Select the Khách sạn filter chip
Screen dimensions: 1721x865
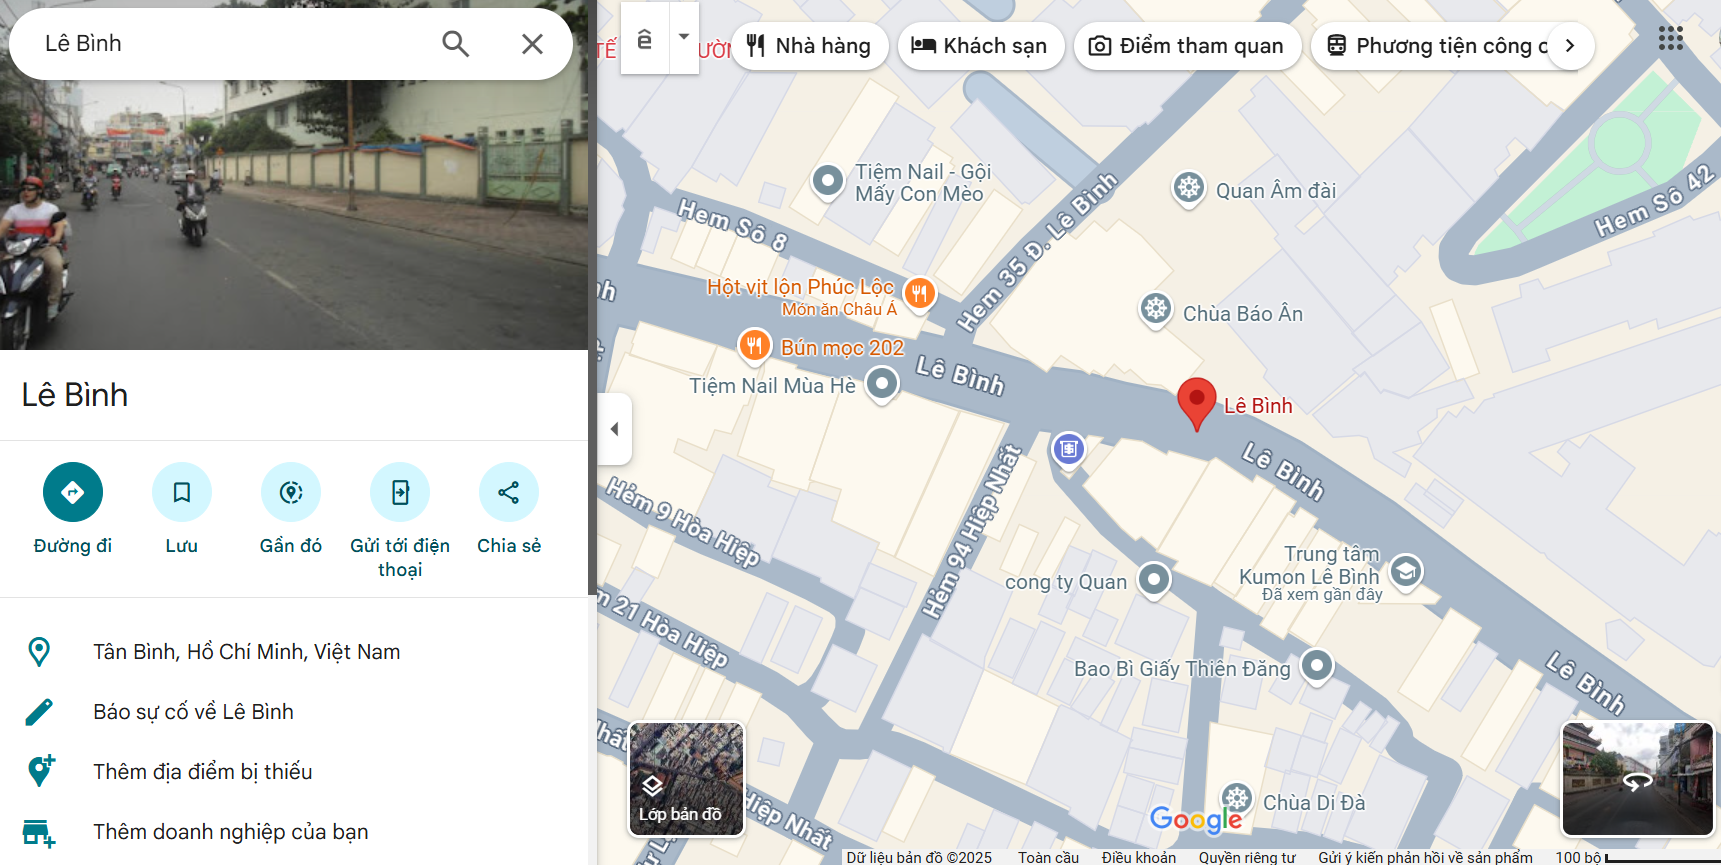(x=980, y=46)
